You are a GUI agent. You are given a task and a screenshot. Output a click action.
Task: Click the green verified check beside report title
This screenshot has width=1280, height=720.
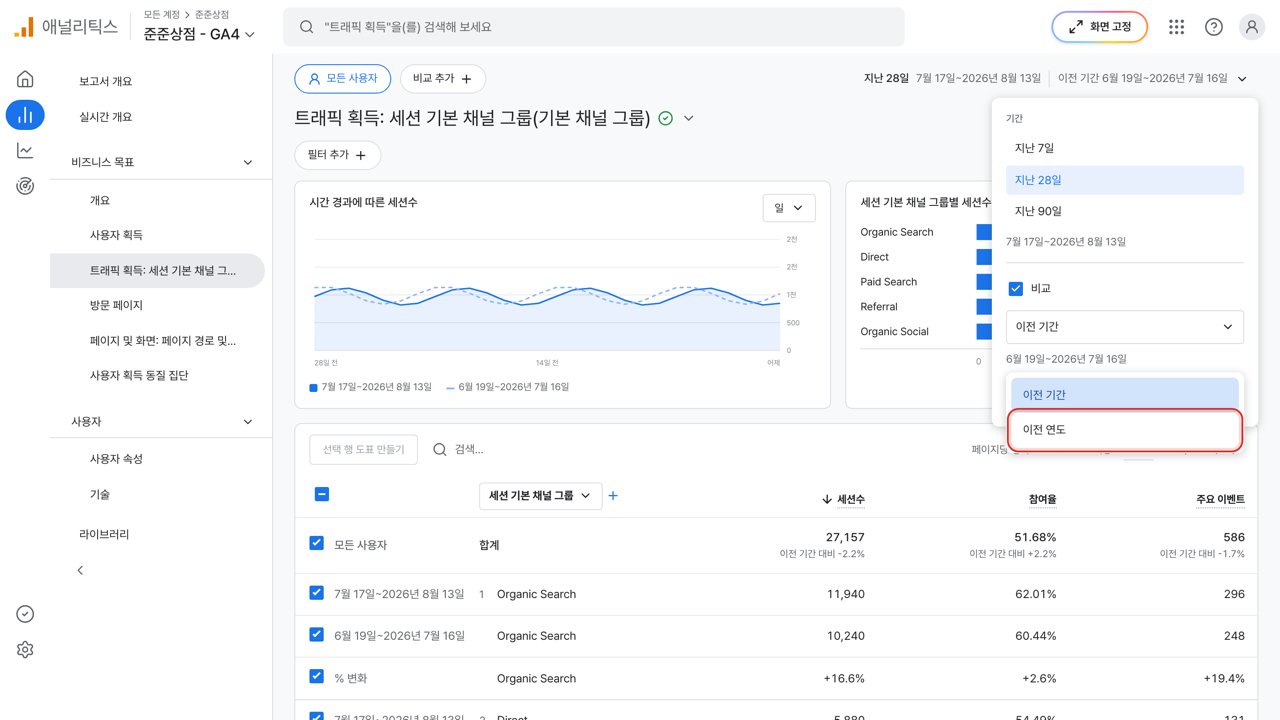point(666,118)
